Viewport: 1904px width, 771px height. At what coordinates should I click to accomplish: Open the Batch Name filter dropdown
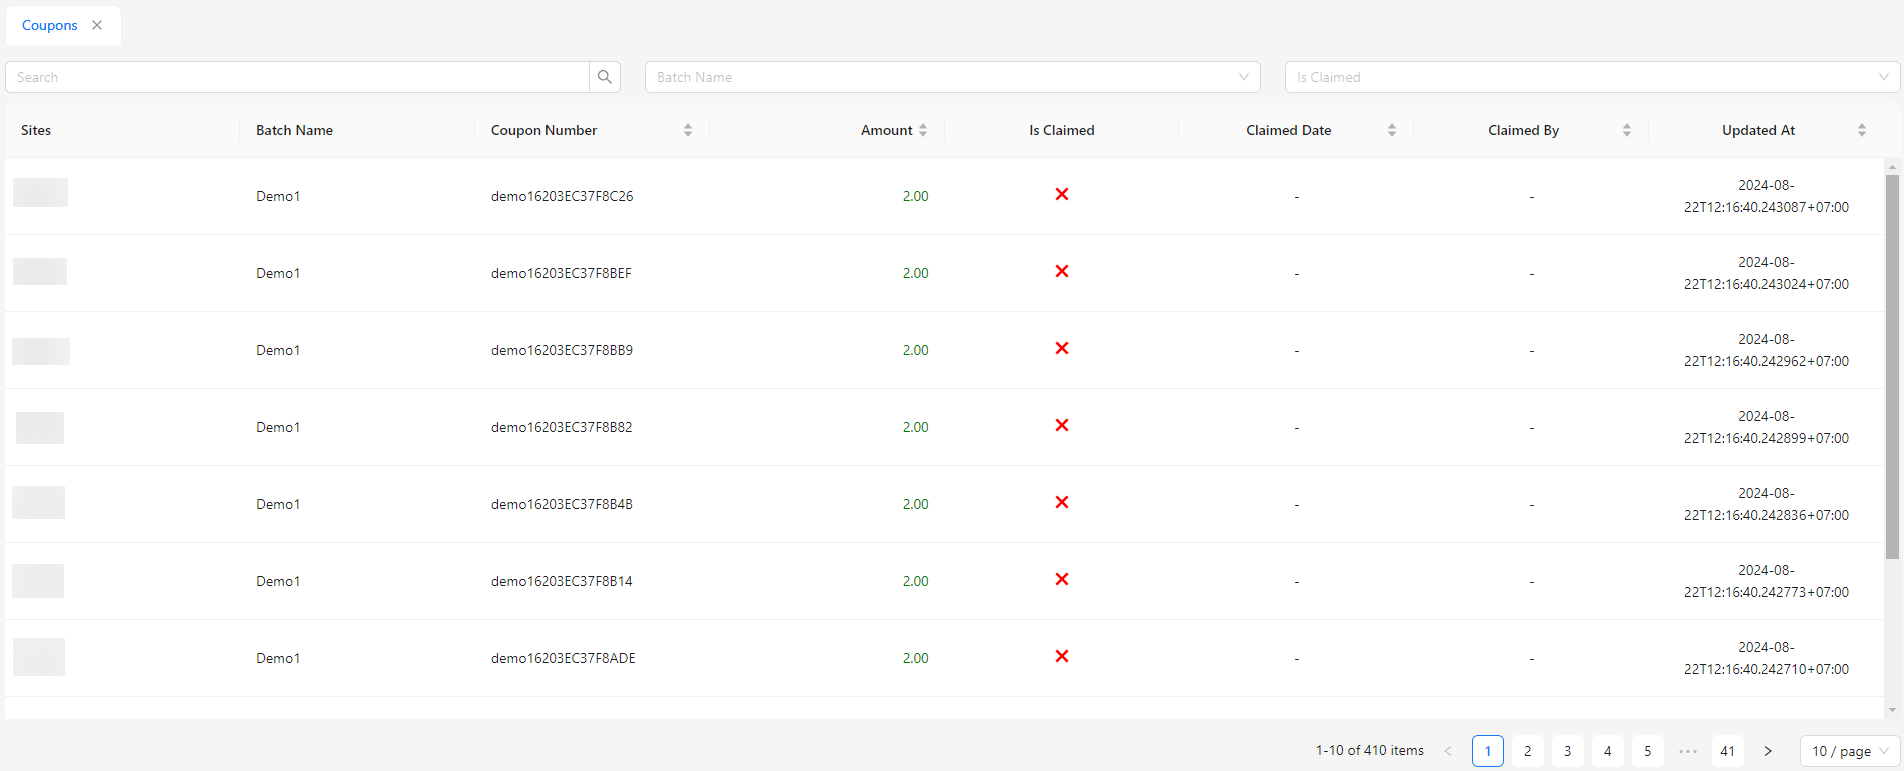(x=952, y=77)
